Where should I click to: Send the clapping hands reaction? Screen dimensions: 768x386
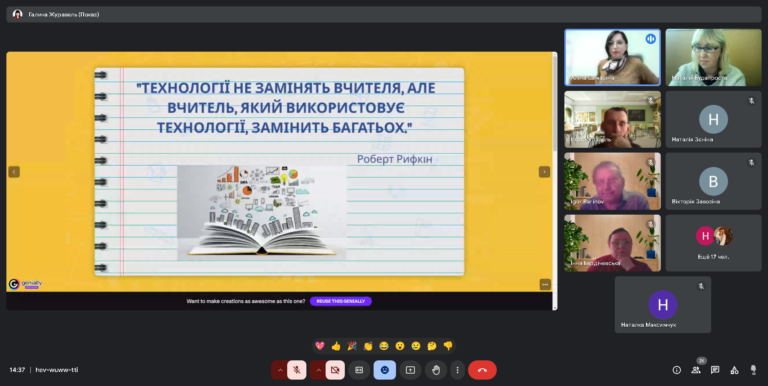(368, 346)
